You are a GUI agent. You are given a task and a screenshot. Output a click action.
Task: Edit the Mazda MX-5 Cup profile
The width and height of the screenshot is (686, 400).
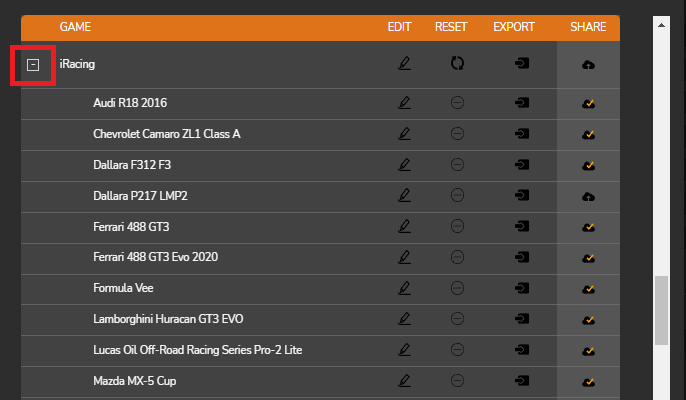coord(404,381)
